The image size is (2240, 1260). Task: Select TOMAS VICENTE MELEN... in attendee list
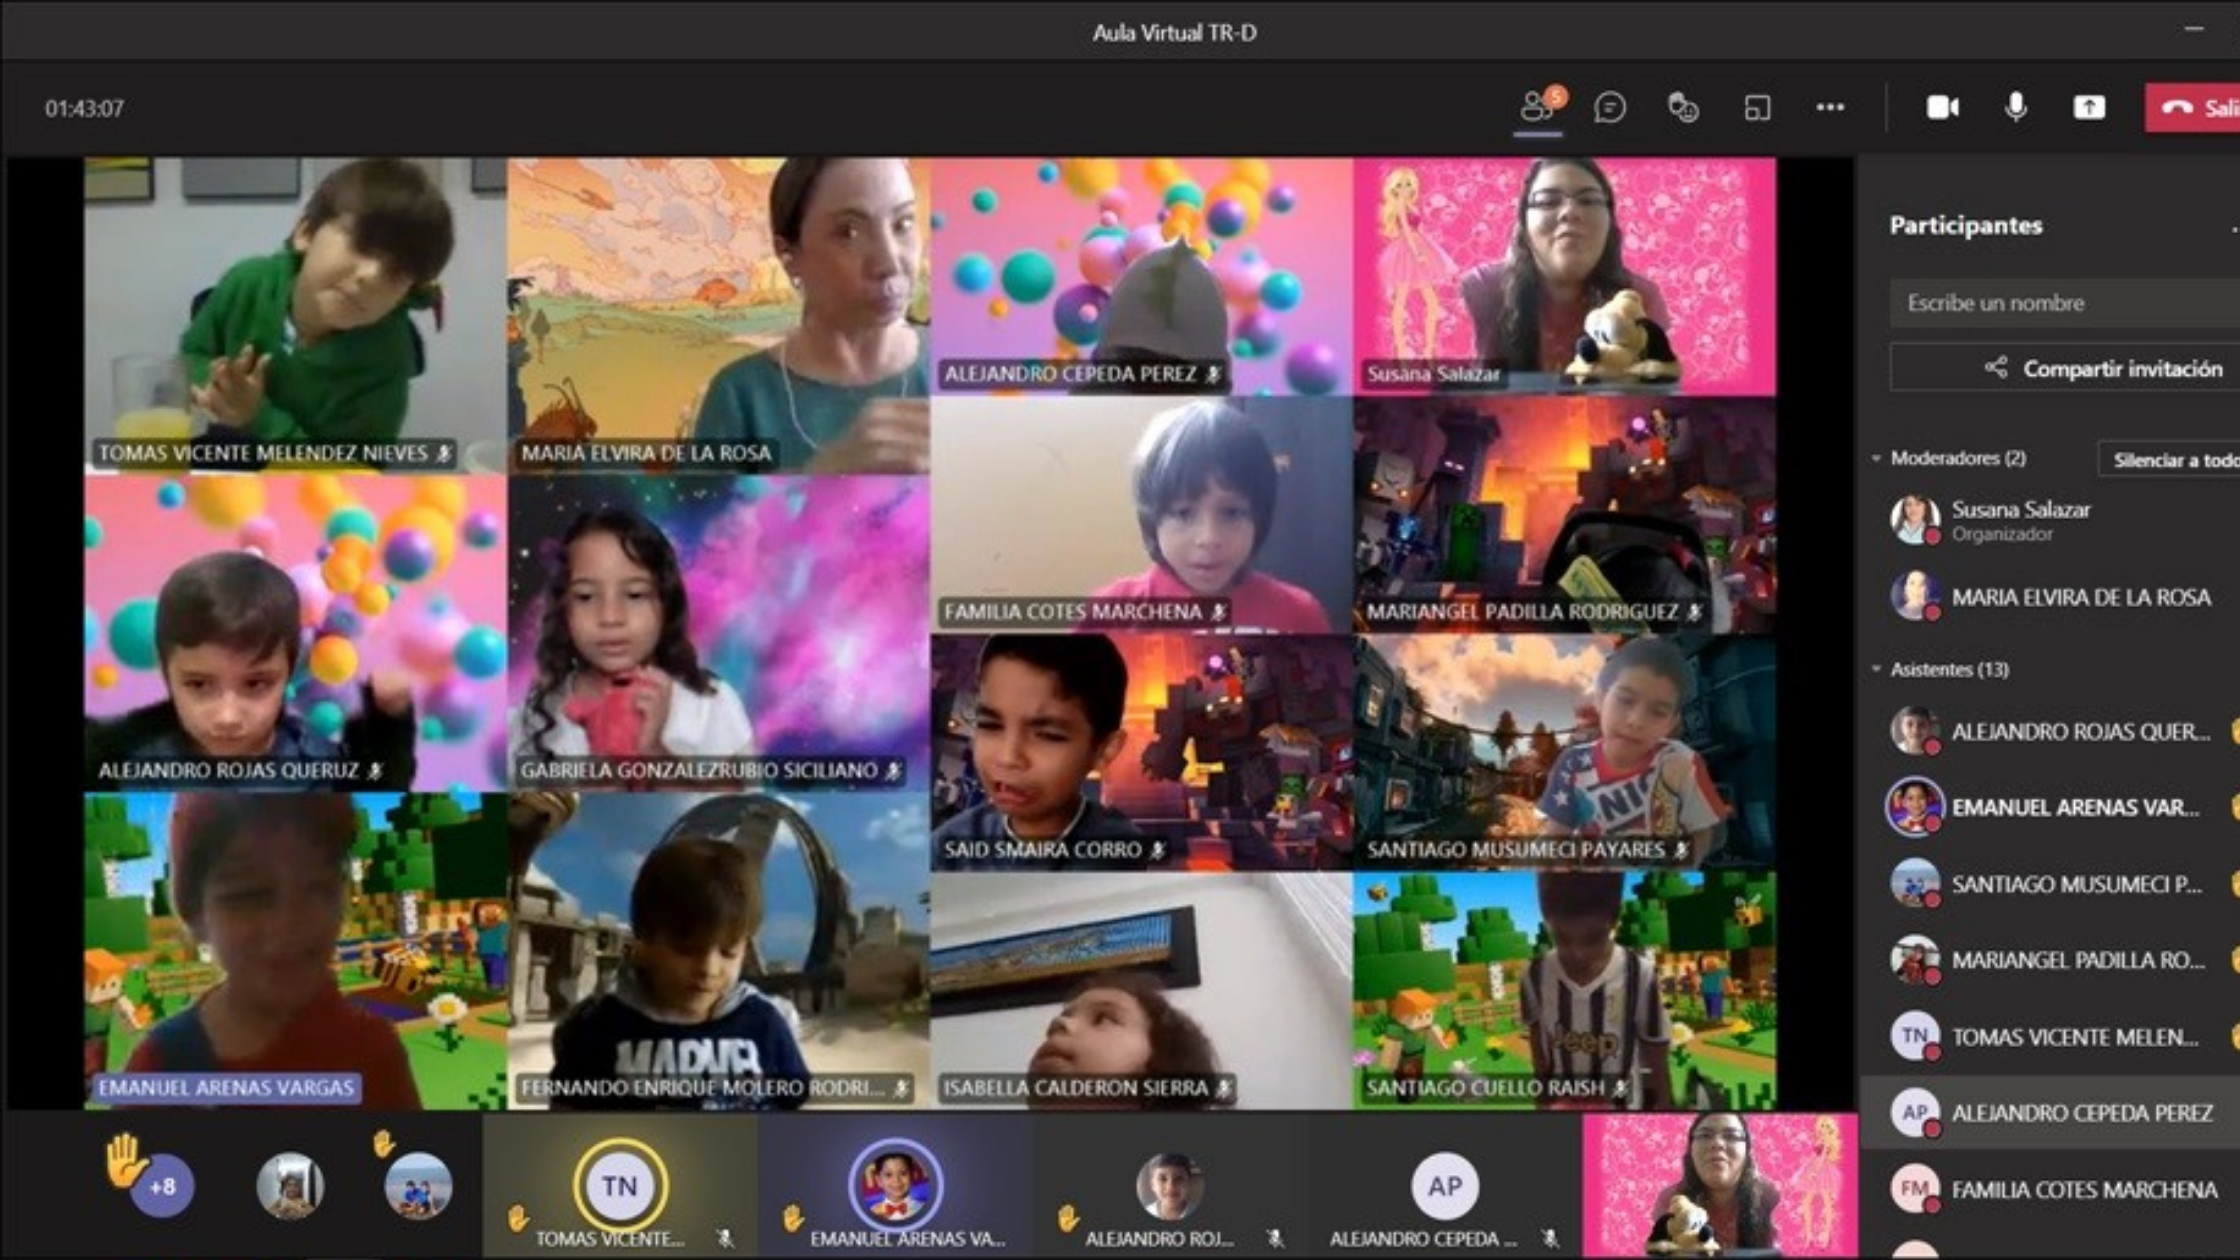2050,1037
